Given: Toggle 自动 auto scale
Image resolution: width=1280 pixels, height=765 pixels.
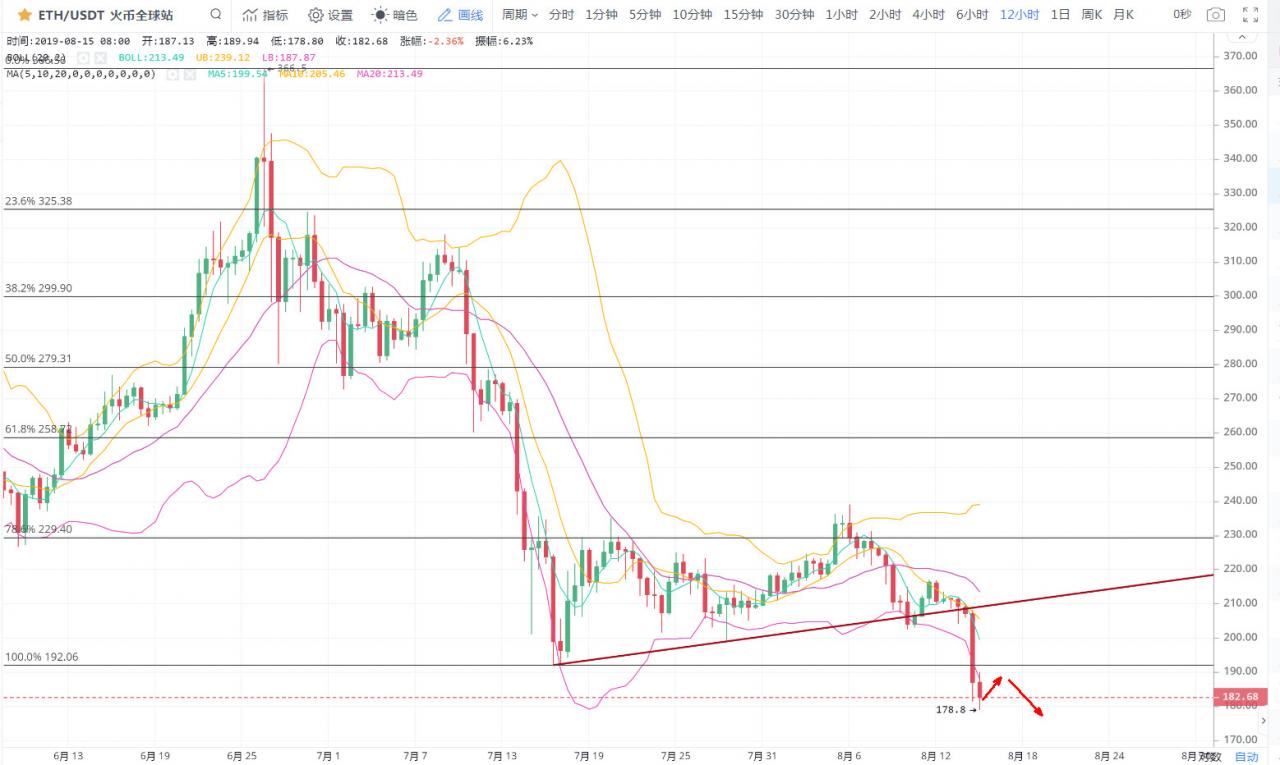Looking at the screenshot, I should (1247, 756).
